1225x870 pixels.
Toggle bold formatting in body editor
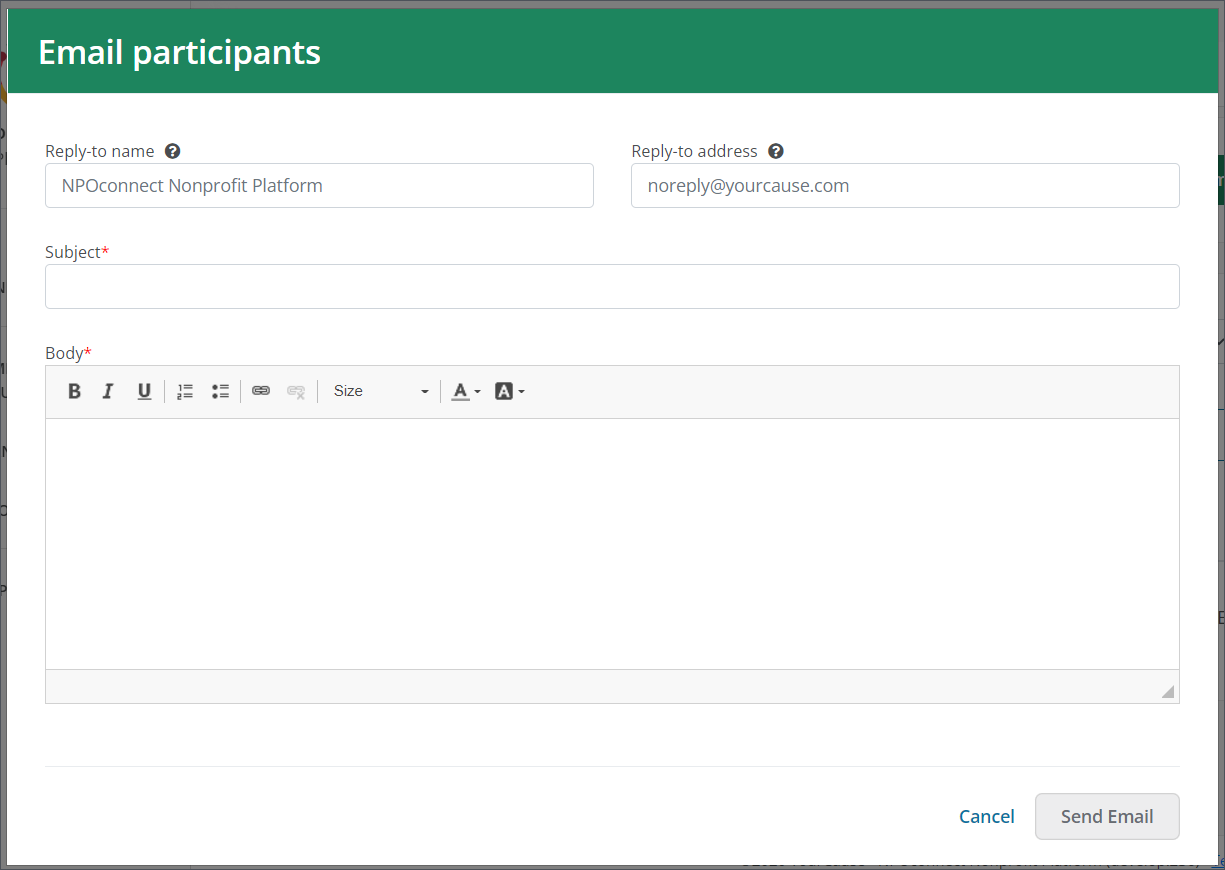click(x=74, y=391)
